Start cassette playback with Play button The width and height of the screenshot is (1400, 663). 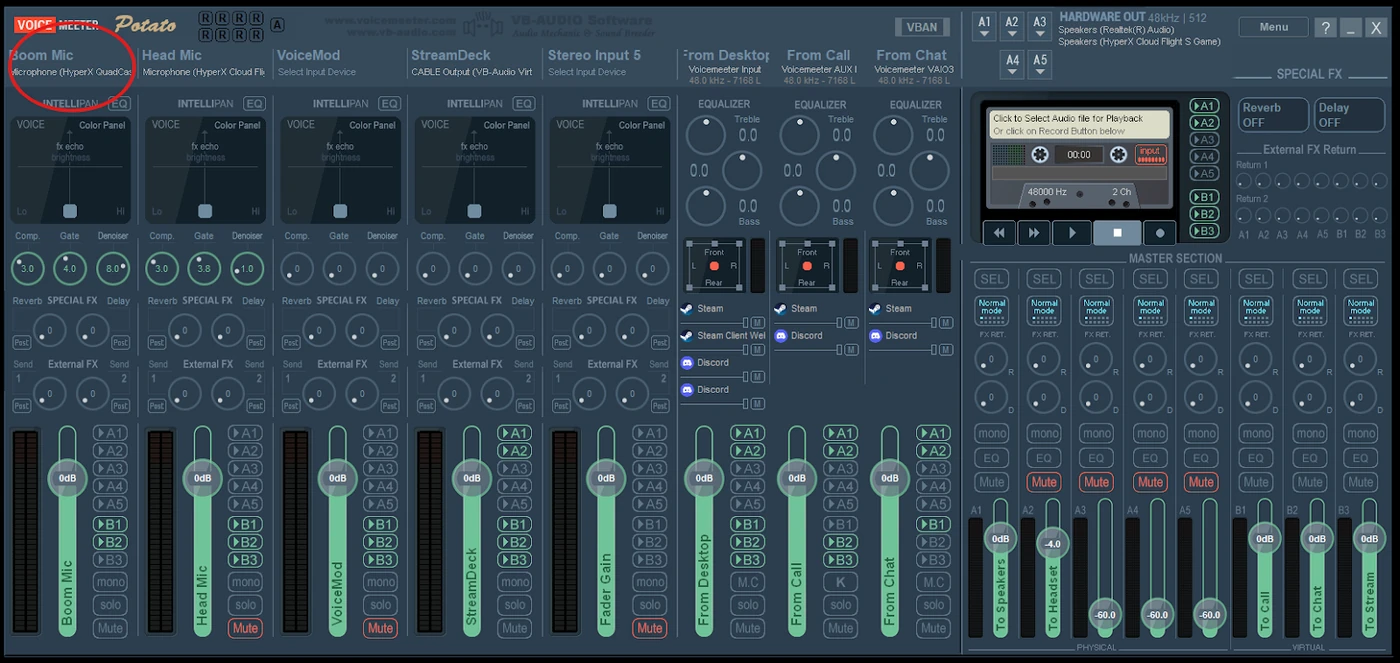[x=1072, y=233]
